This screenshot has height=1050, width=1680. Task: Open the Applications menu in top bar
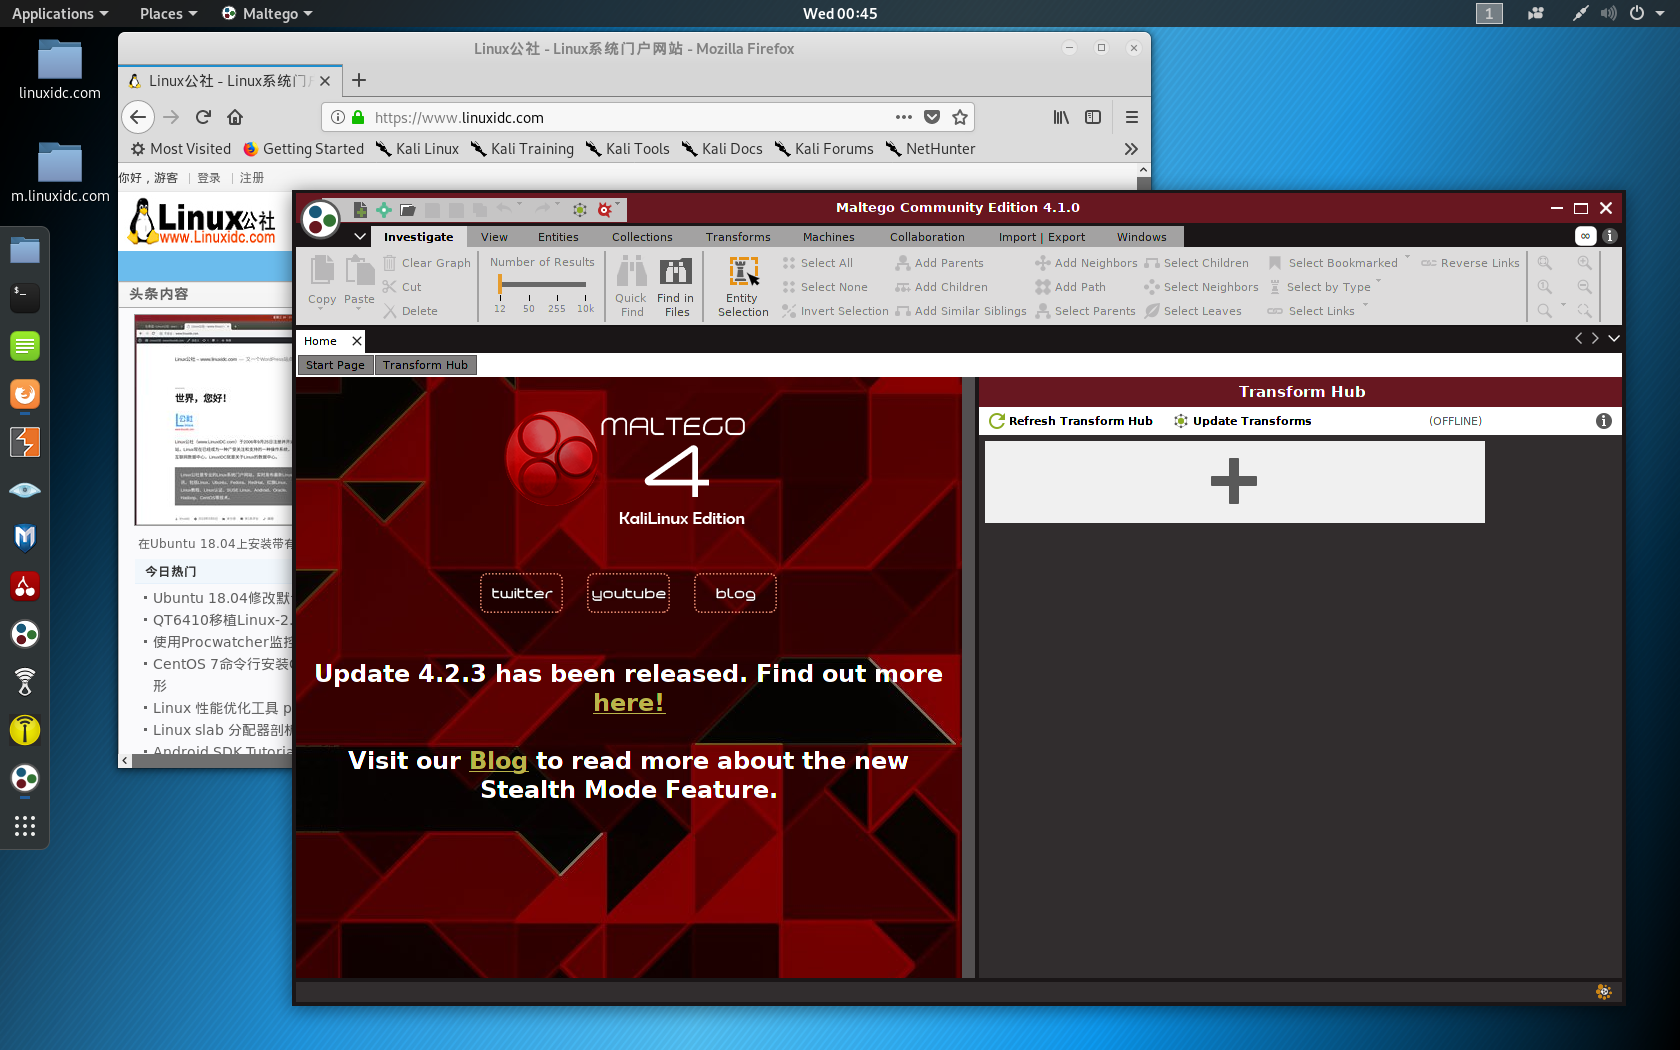[x=59, y=13]
